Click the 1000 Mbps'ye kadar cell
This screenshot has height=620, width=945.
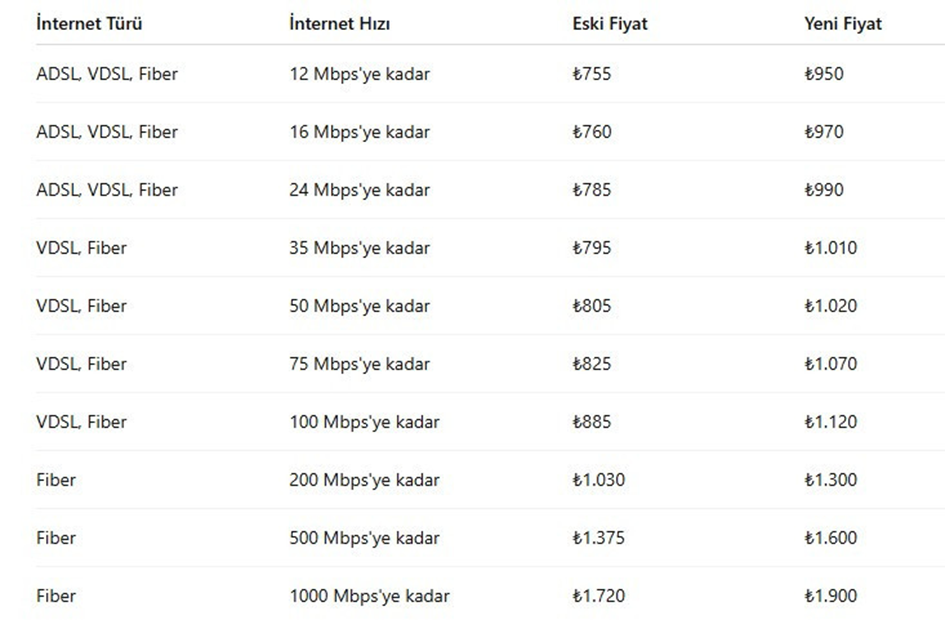coord(369,596)
